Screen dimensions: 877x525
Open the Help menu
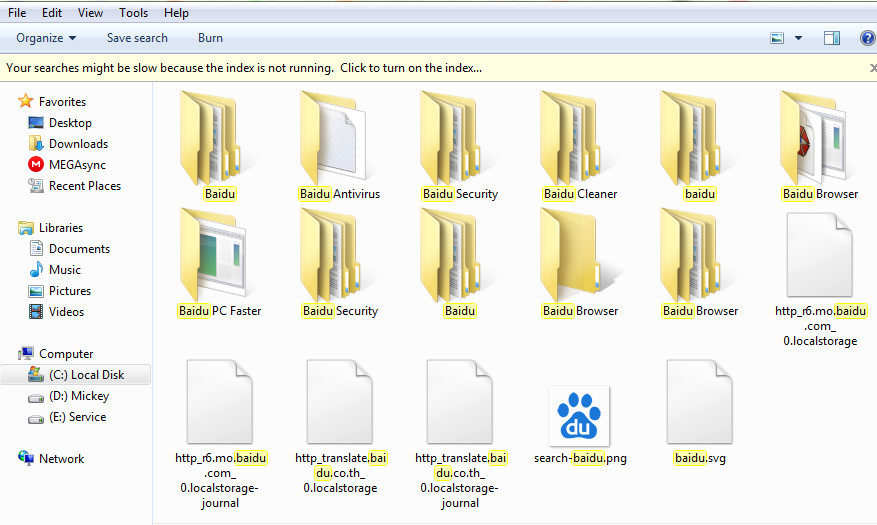click(x=176, y=13)
